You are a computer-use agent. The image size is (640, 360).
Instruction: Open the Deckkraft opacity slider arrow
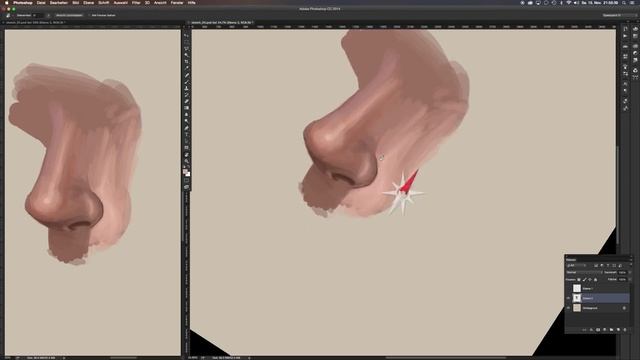(630, 272)
